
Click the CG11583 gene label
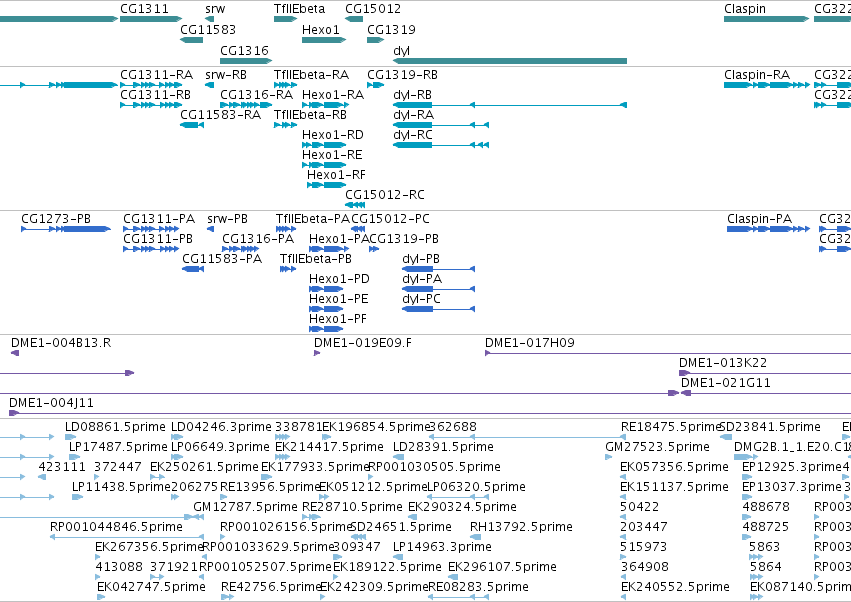click(208, 29)
